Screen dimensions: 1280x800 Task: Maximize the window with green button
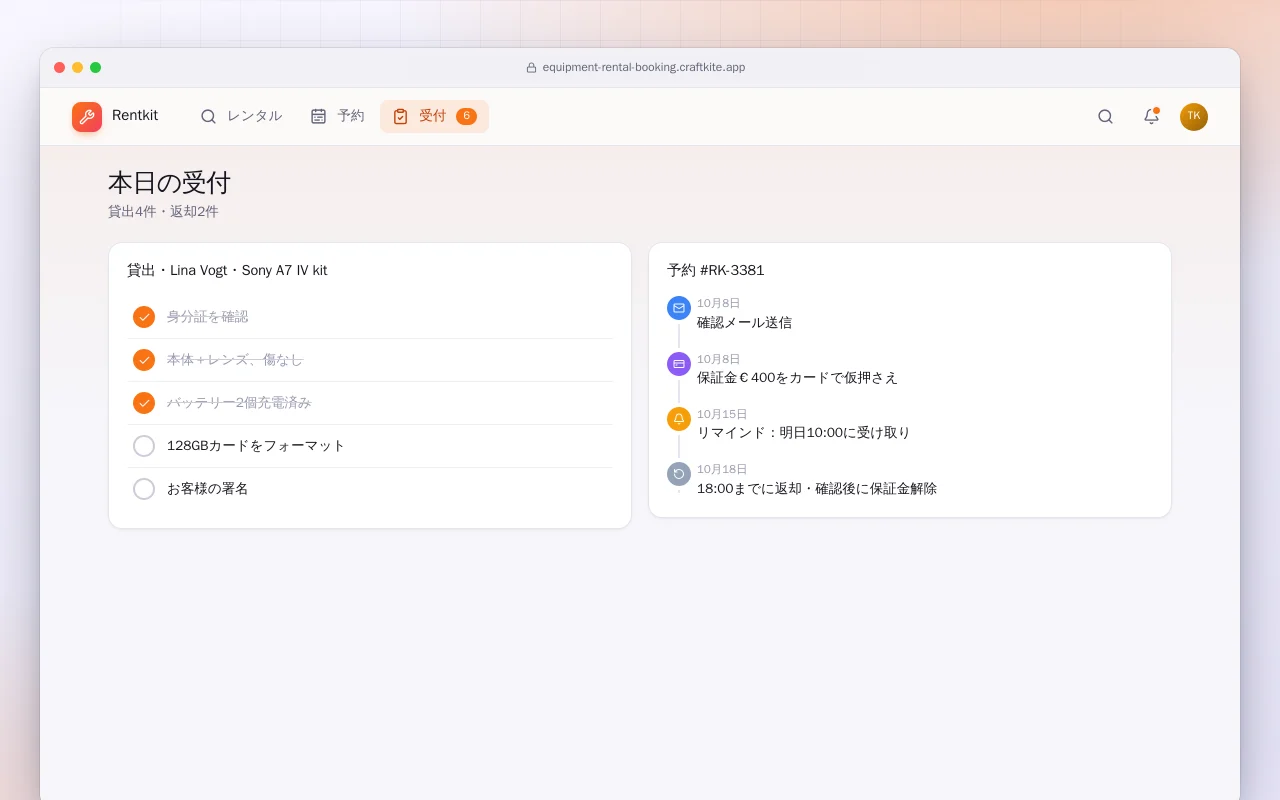96,68
